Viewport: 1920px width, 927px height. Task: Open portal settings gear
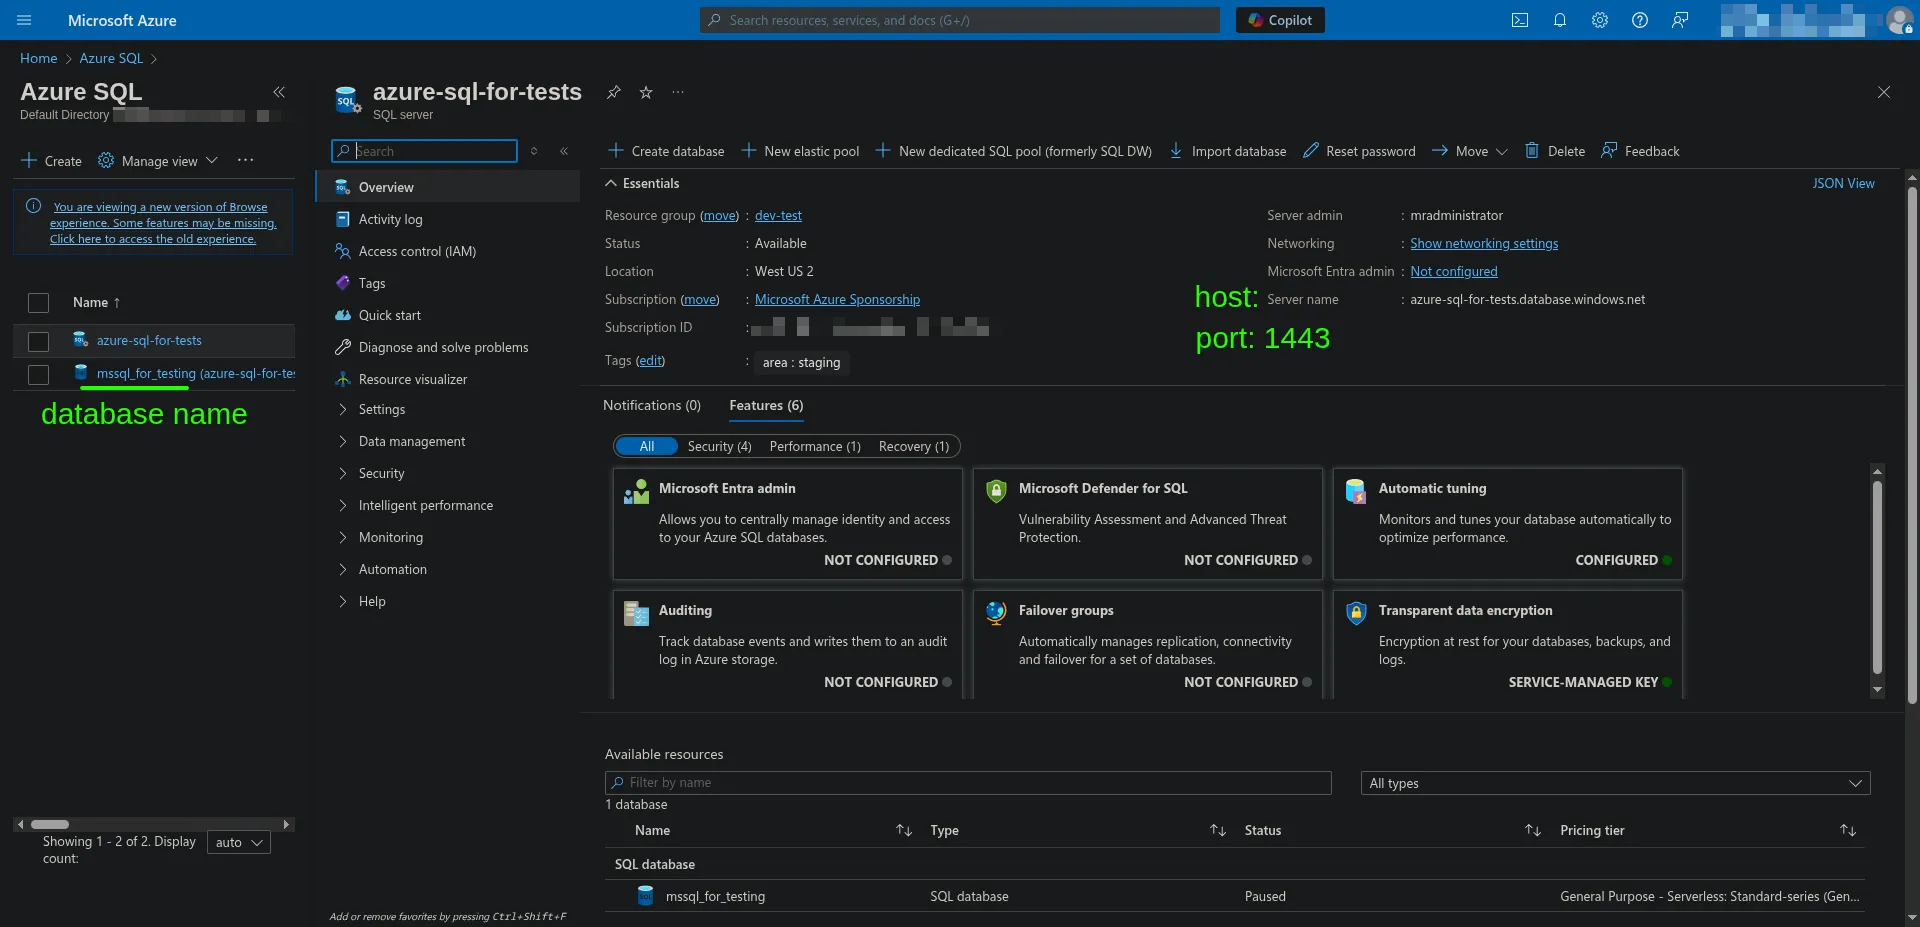(x=1600, y=20)
